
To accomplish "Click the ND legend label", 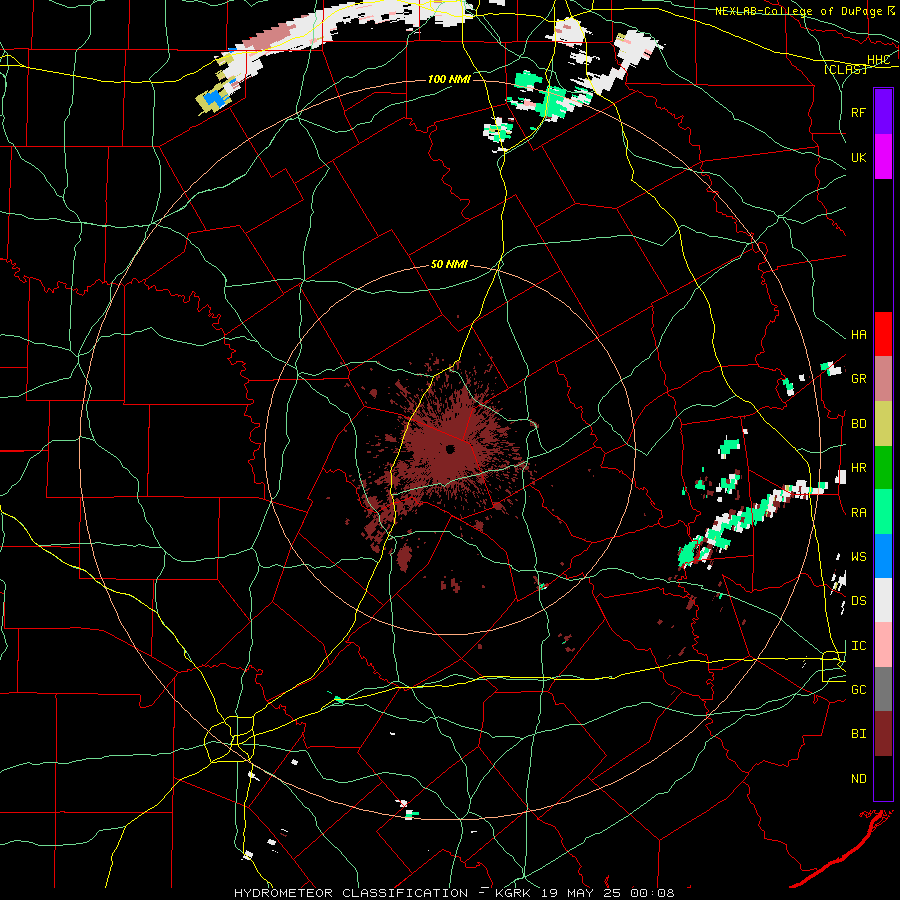I will point(858,779).
